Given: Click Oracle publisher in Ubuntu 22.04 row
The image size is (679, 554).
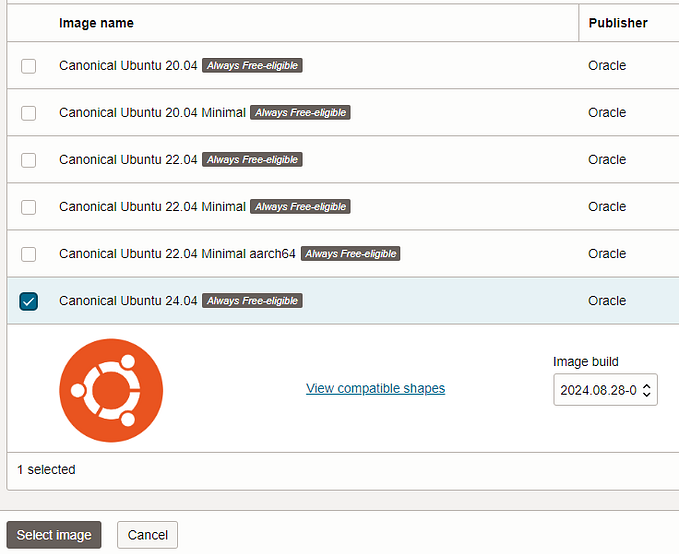Looking at the screenshot, I should click(607, 160).
